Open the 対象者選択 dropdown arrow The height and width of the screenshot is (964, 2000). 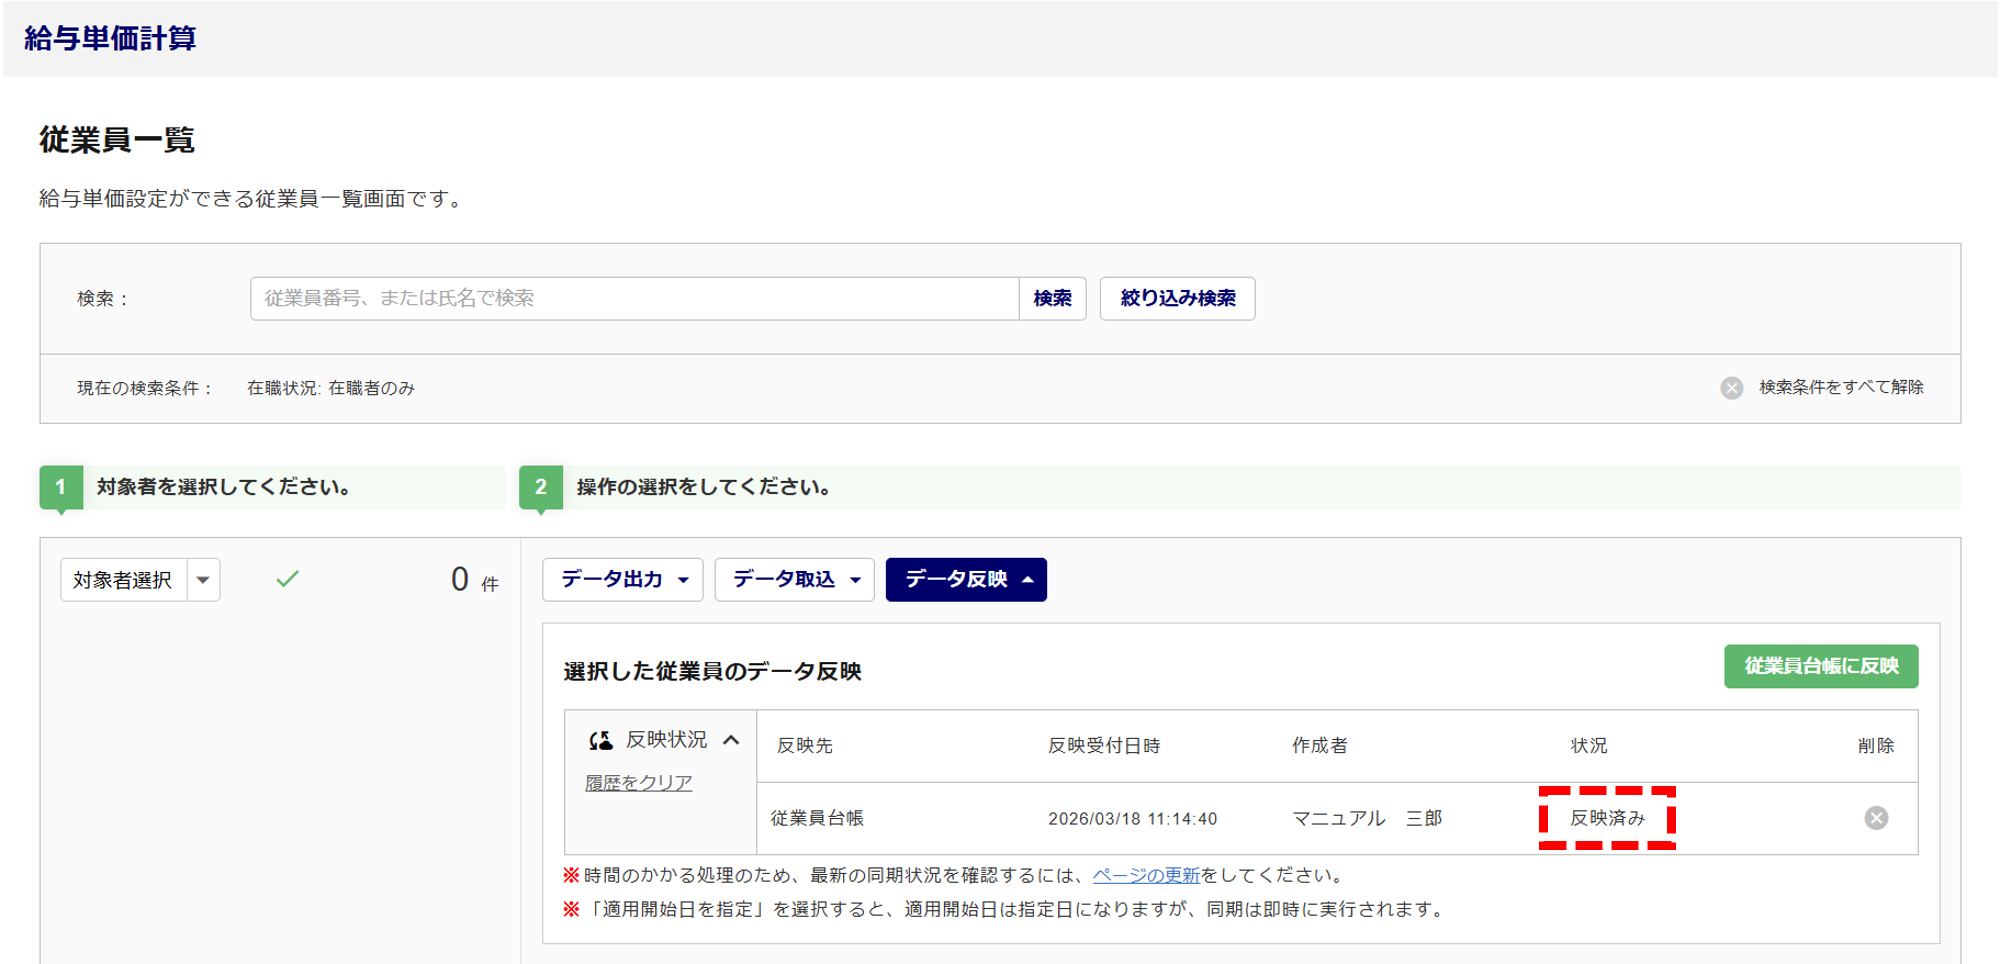coord(204,580)
